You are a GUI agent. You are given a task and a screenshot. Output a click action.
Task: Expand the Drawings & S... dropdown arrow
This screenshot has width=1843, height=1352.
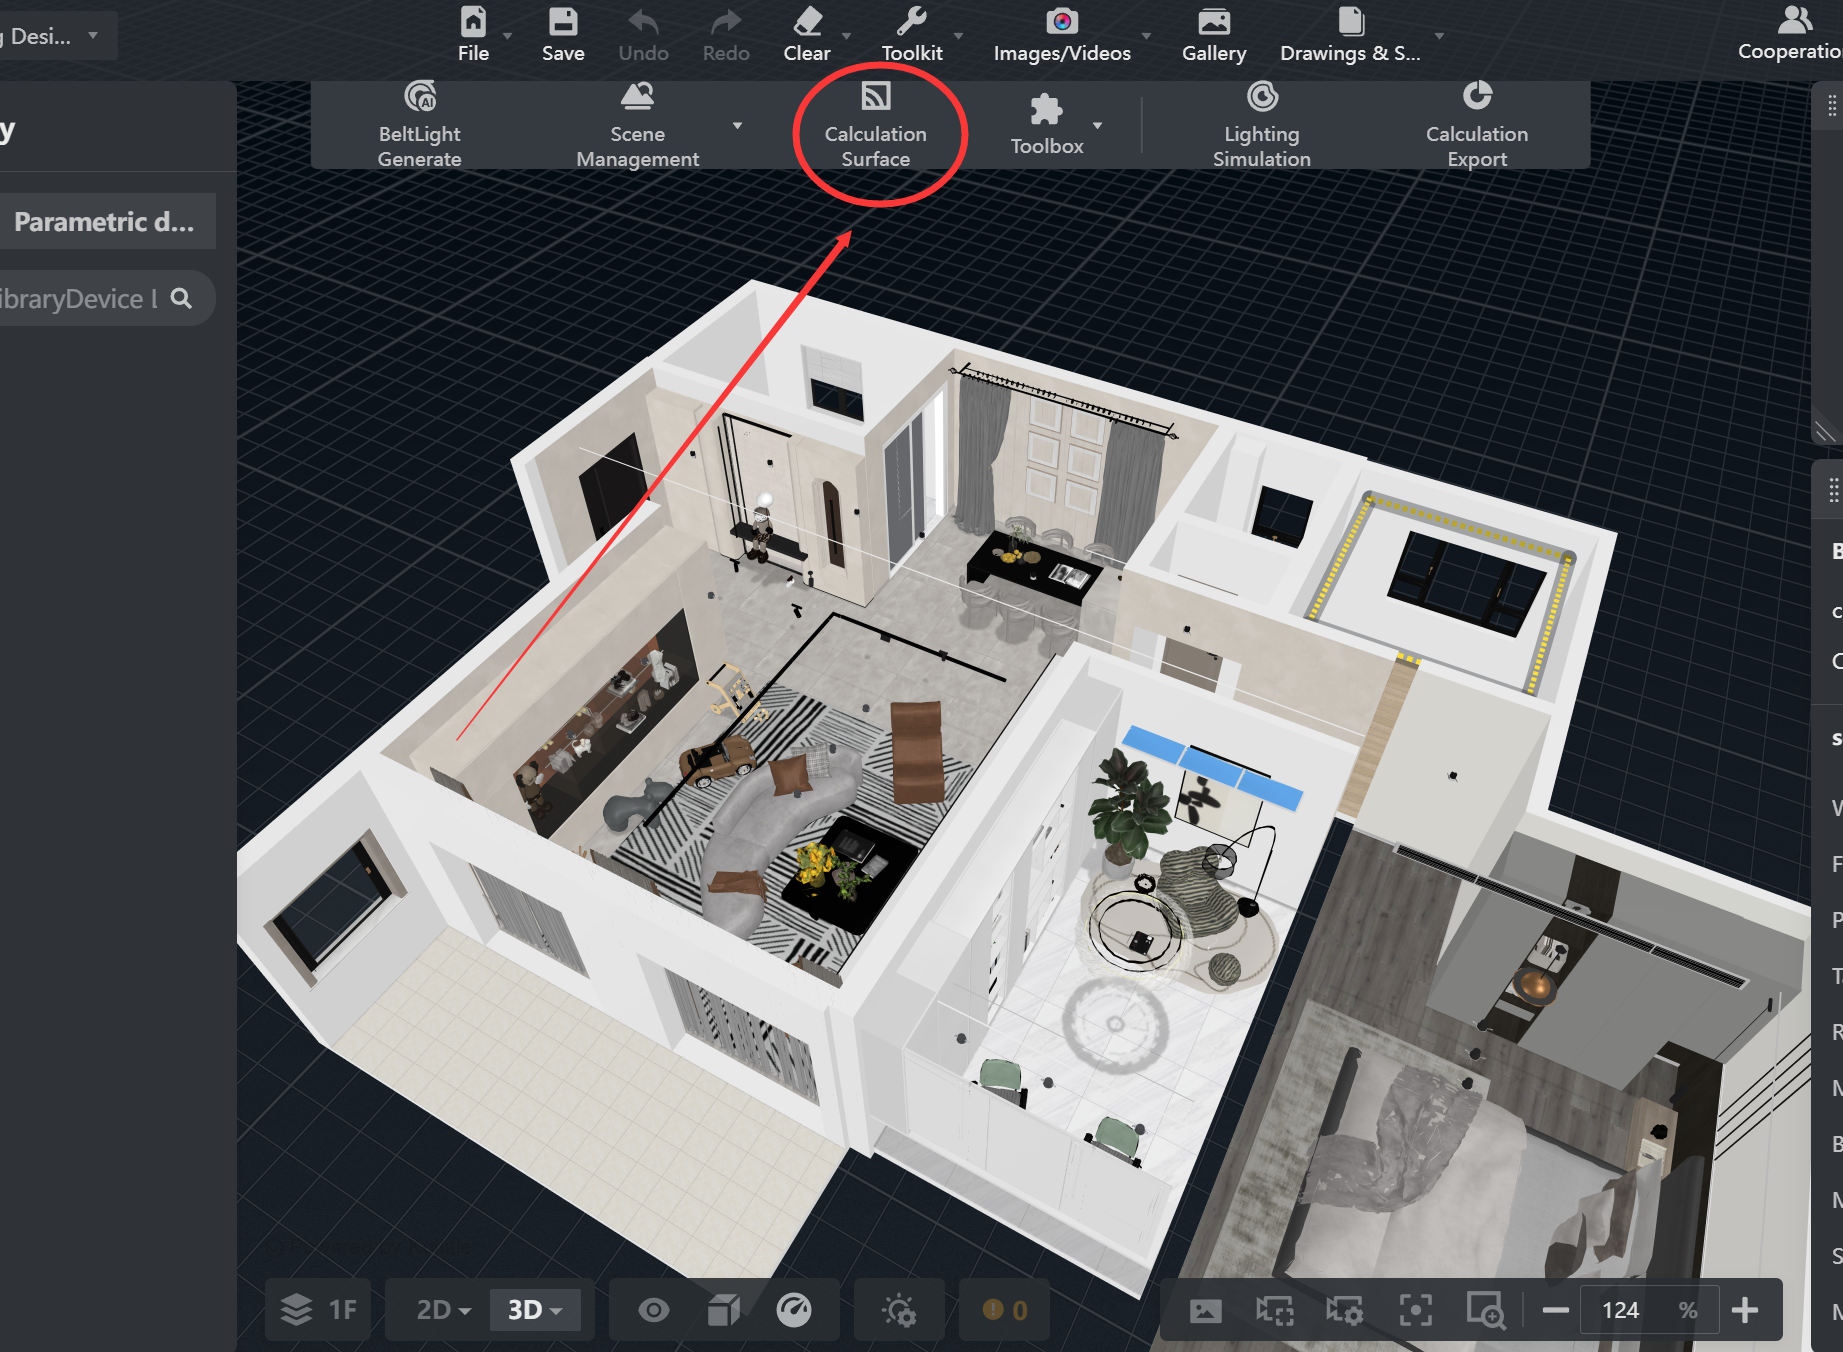click(1439, 36)
